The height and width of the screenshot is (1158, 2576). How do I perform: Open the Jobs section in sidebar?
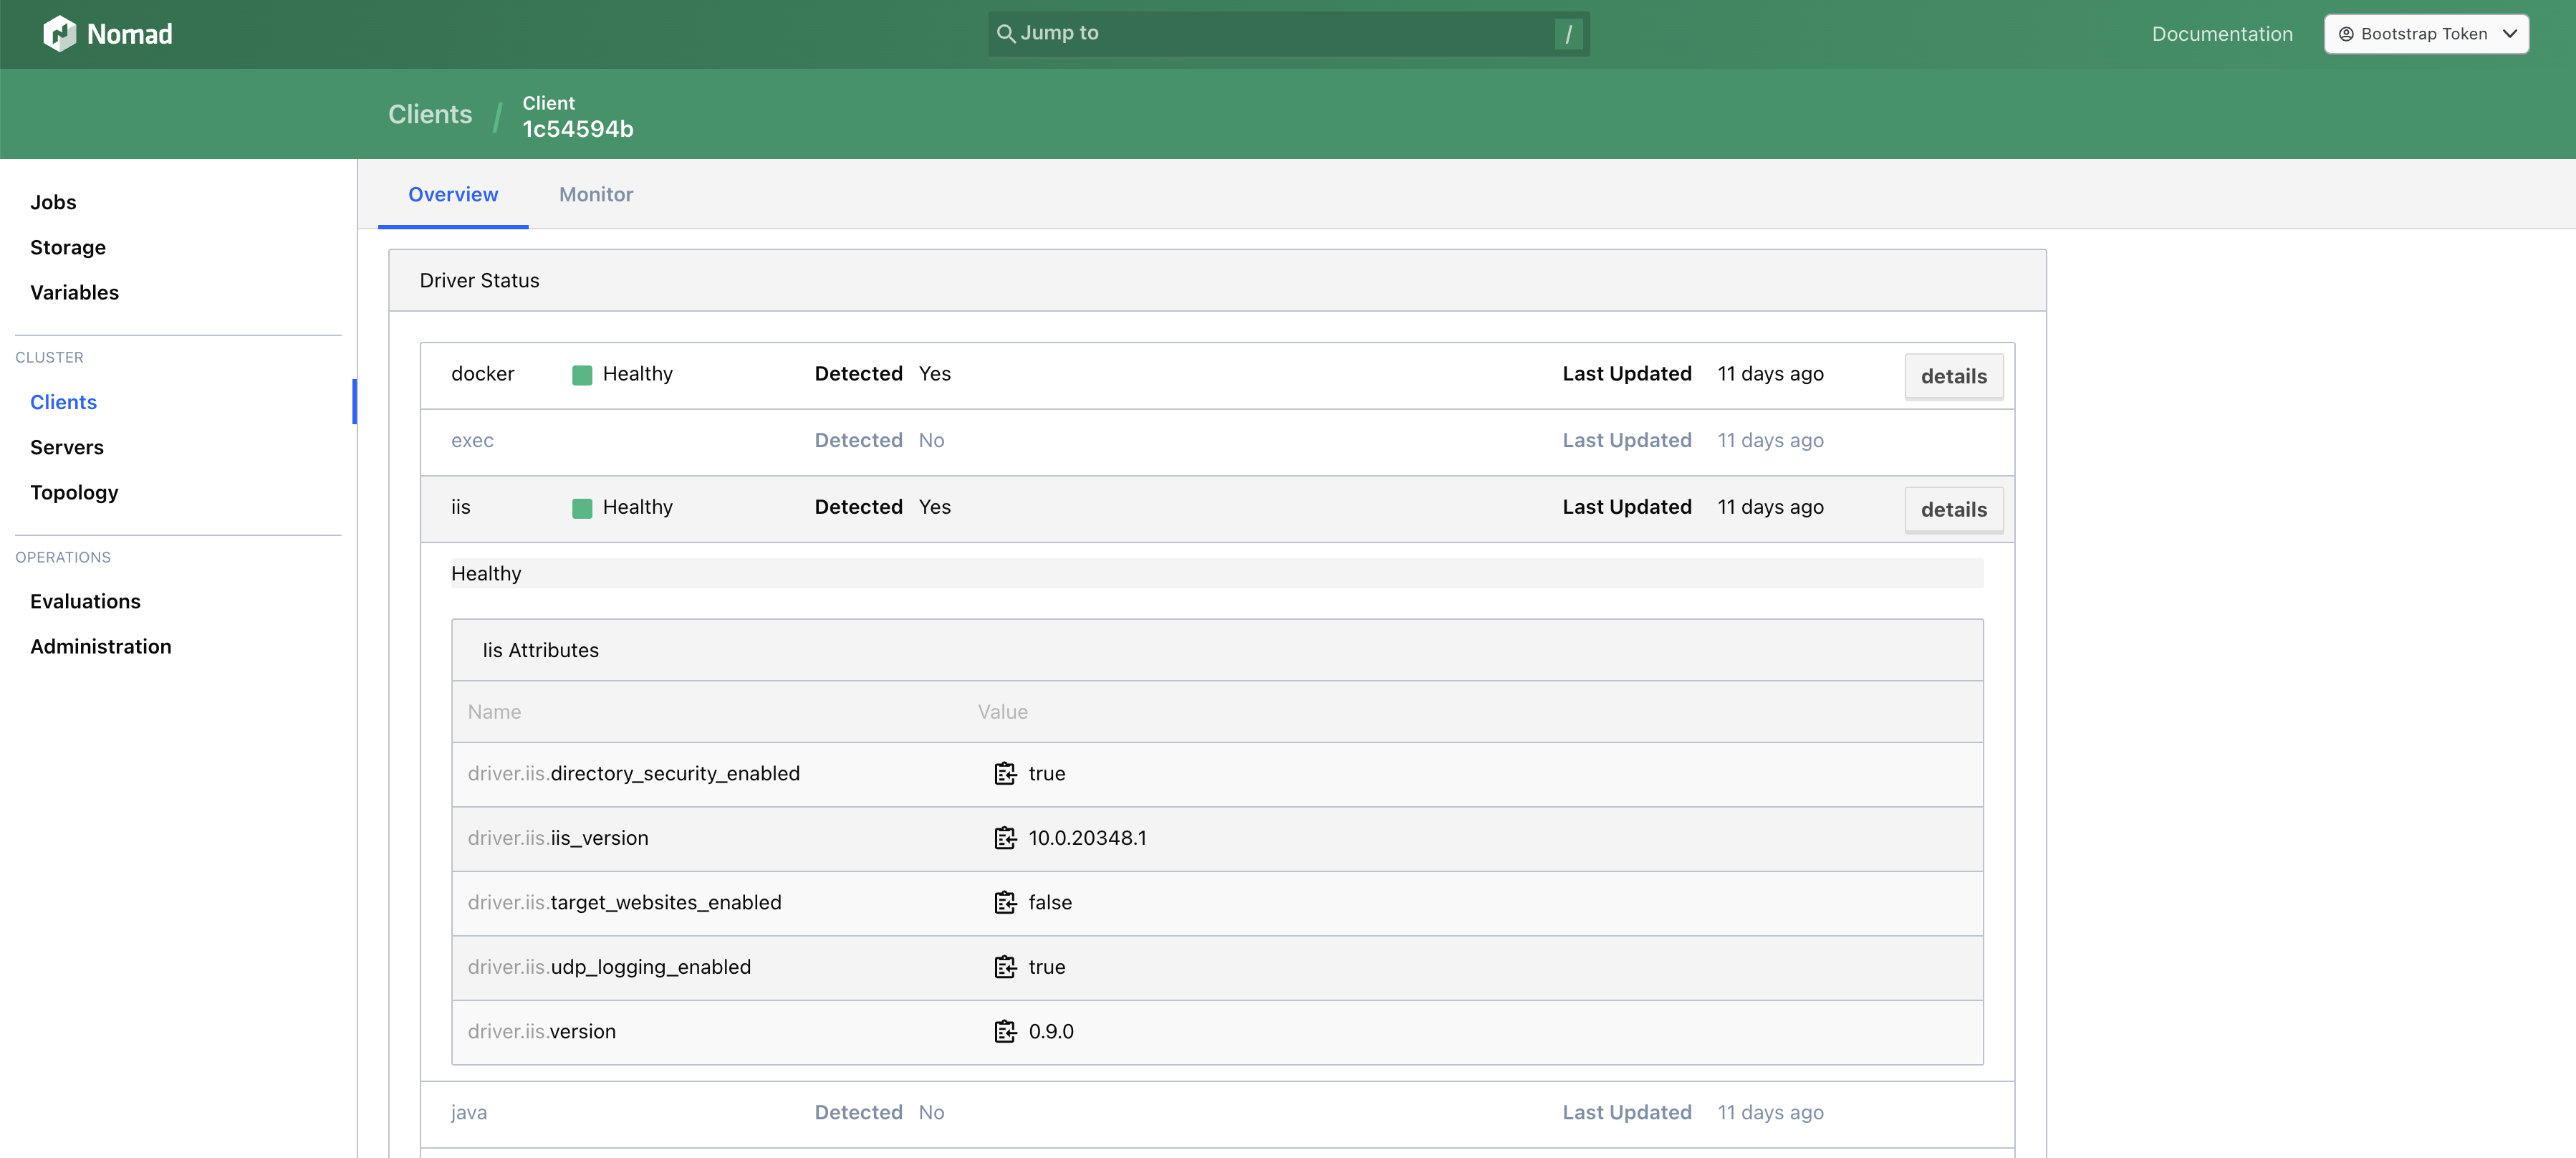coord(52,201)
